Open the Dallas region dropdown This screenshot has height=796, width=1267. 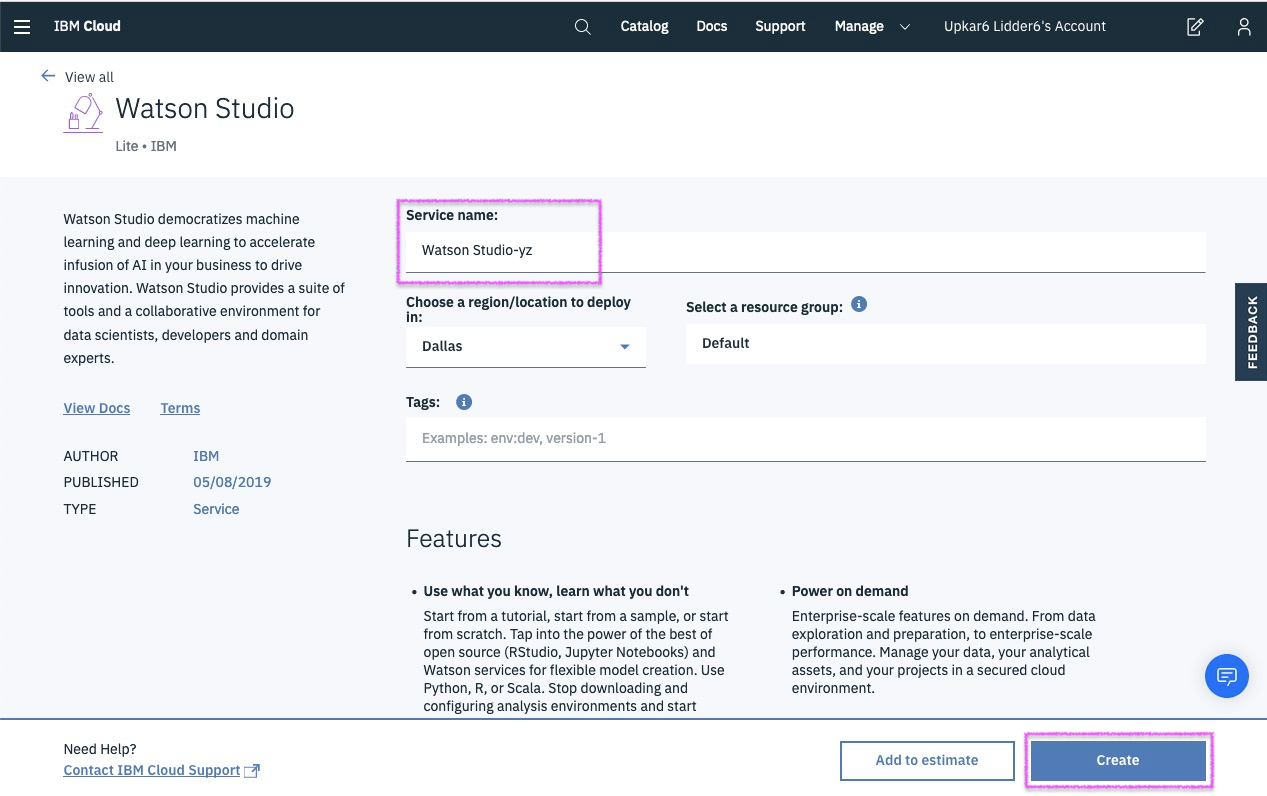526,347
